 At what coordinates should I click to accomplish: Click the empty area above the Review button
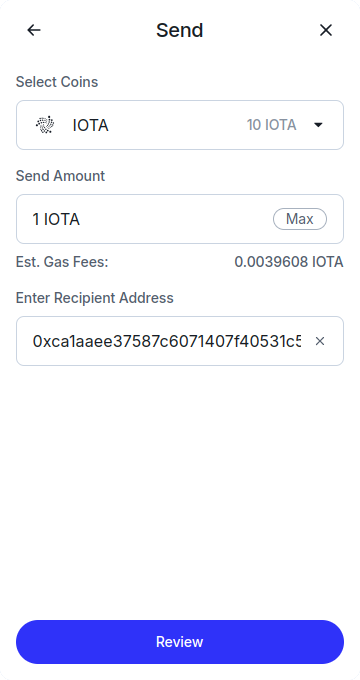click(180, 492)
